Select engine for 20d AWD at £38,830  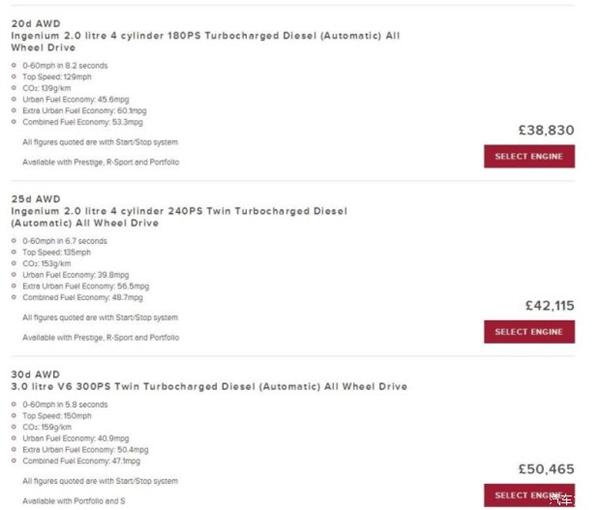tap(529, 156)
